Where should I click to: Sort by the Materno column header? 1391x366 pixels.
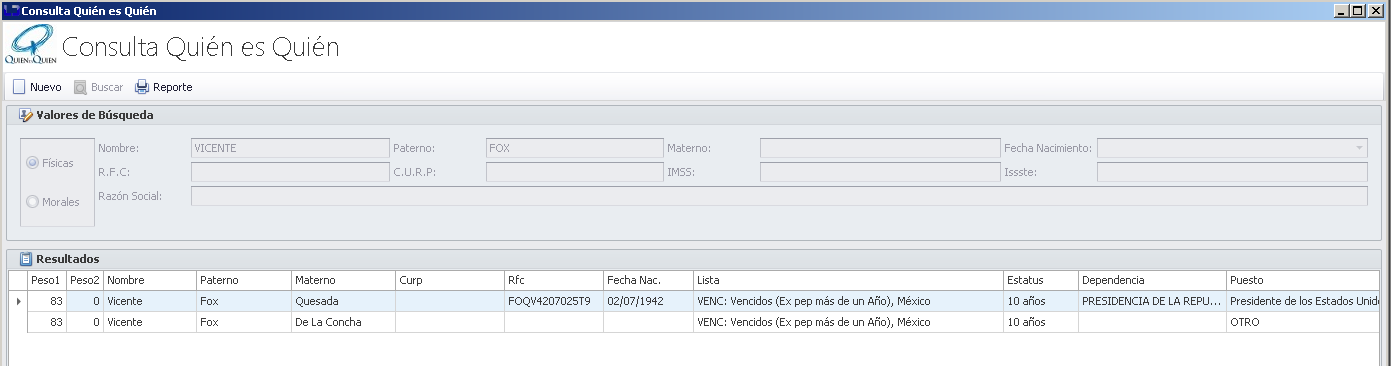pos(343,281)
